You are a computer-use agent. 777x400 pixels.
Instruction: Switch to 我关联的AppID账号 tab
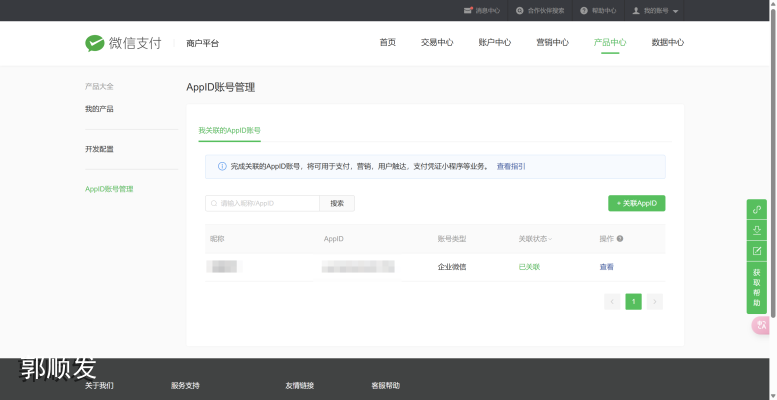pos(229,131)
